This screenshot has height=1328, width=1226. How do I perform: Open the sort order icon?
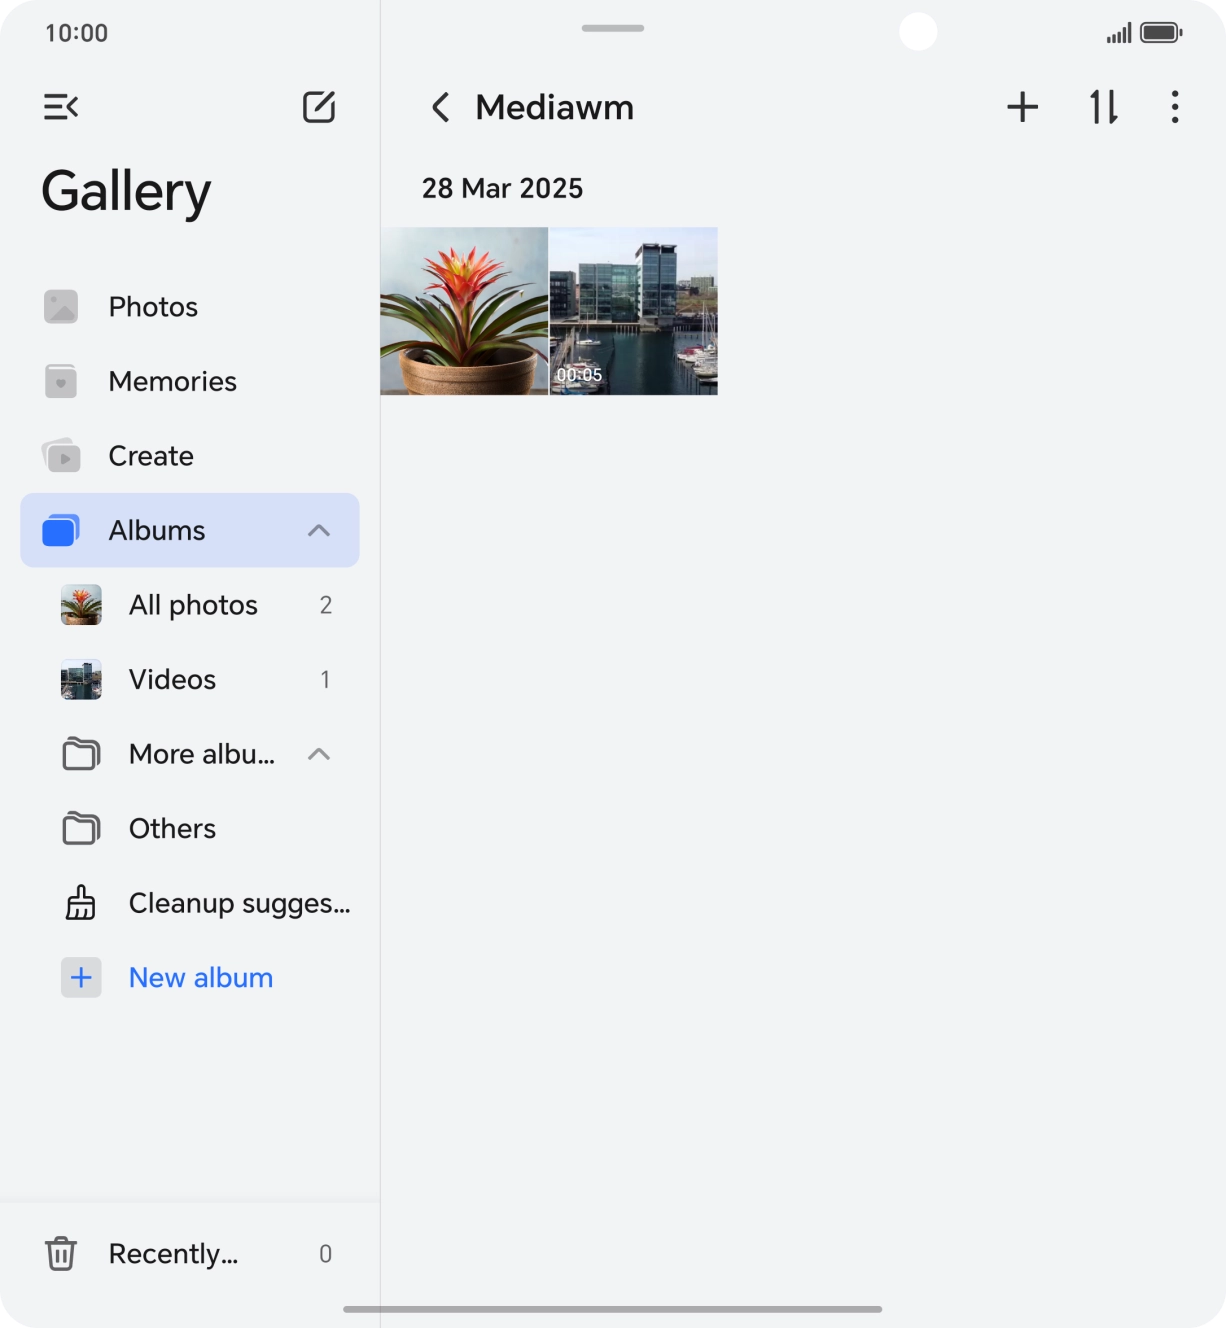pos(1104,107)
